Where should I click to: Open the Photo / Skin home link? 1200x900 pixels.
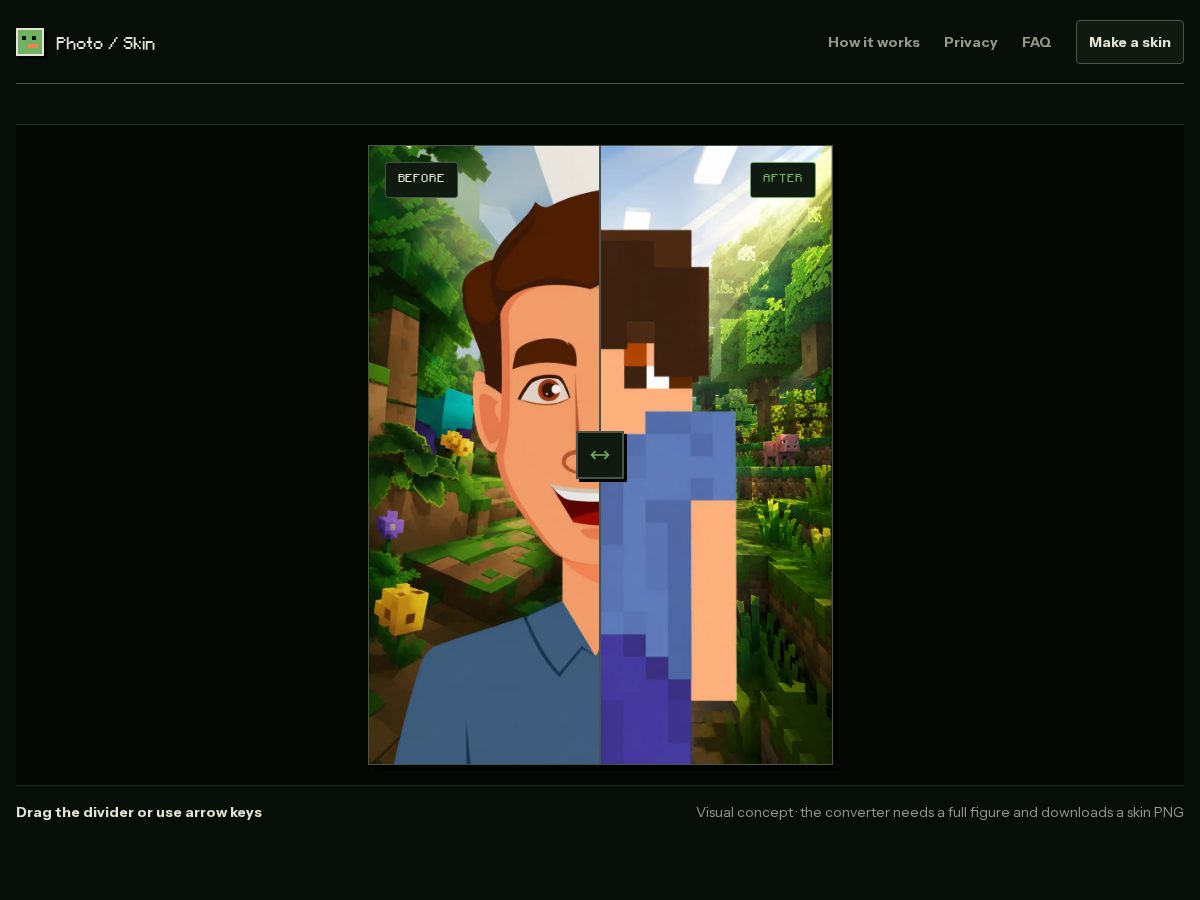85,42
